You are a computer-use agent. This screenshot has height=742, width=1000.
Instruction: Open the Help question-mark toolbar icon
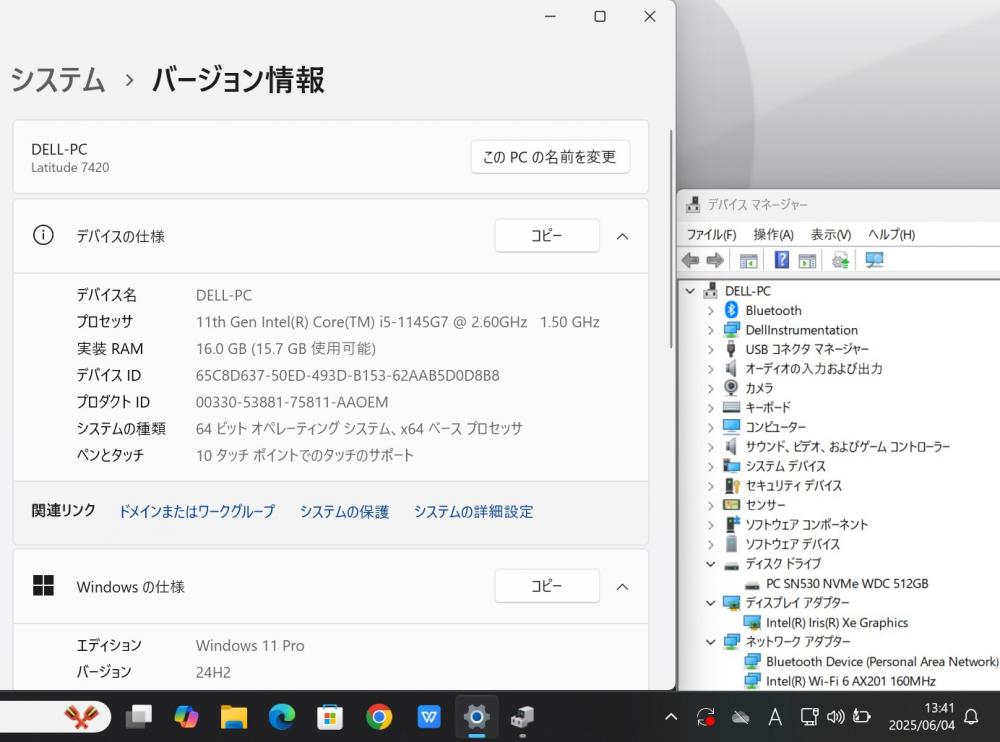pos(781,260)
